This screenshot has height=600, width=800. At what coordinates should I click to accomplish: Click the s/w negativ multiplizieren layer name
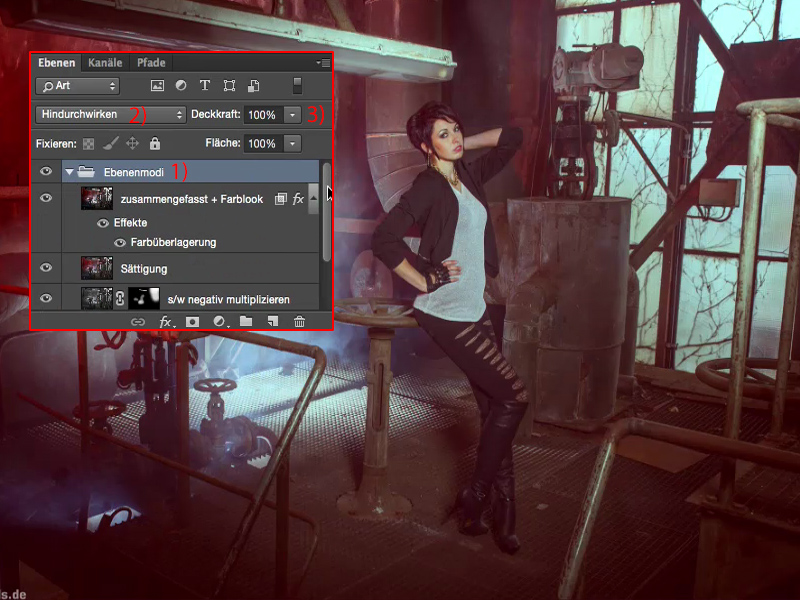pos(229,299)
